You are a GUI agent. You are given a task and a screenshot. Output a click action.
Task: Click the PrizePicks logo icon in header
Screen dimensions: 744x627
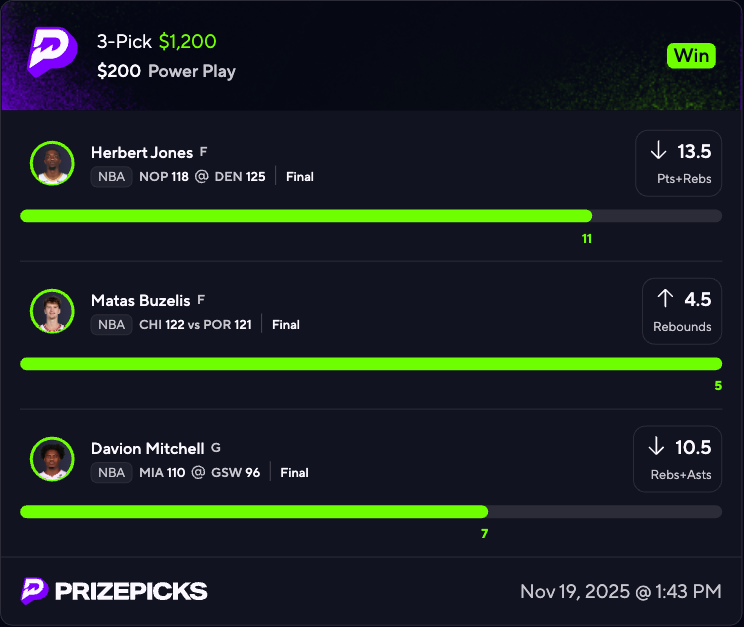tap(51, 50)
